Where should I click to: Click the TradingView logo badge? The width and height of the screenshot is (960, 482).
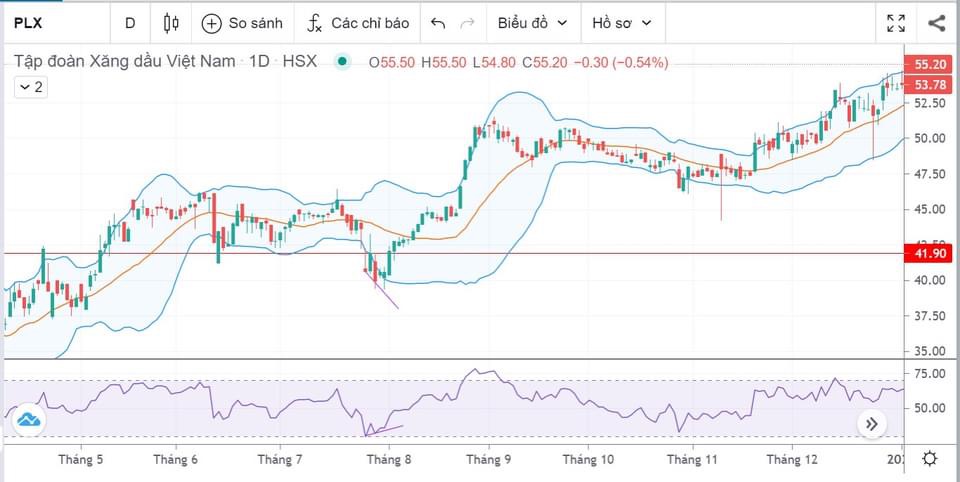pos(28,420)
